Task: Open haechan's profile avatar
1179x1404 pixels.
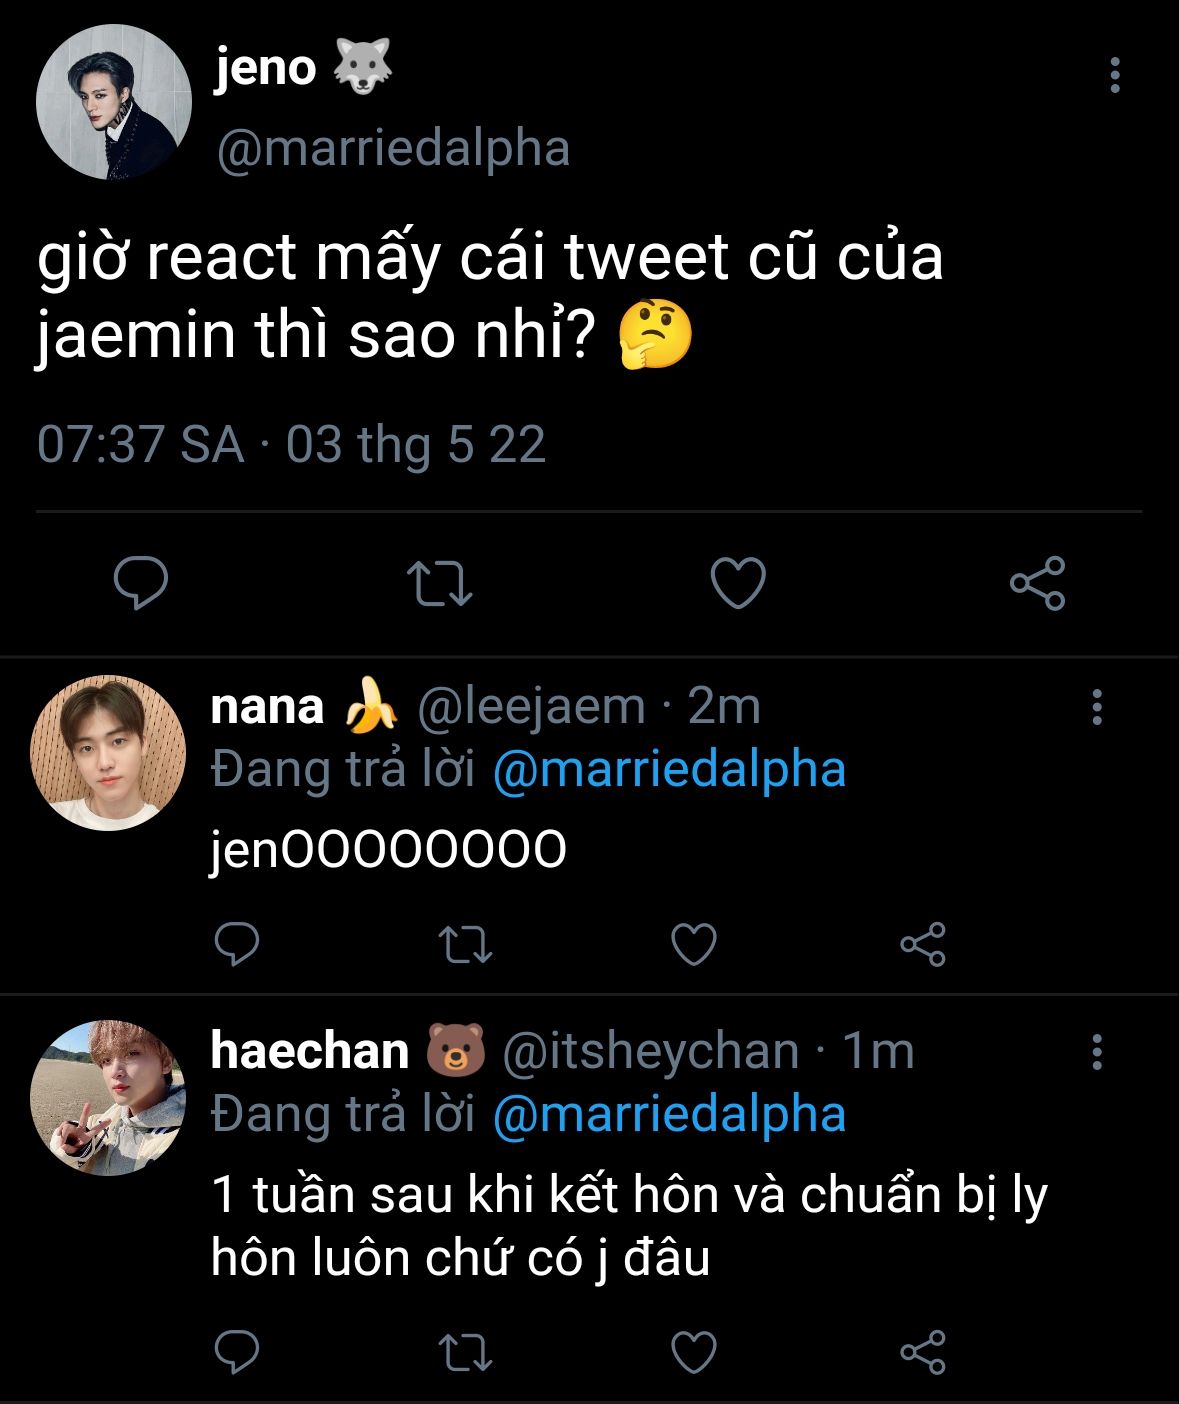Action: pos(108,1097)
